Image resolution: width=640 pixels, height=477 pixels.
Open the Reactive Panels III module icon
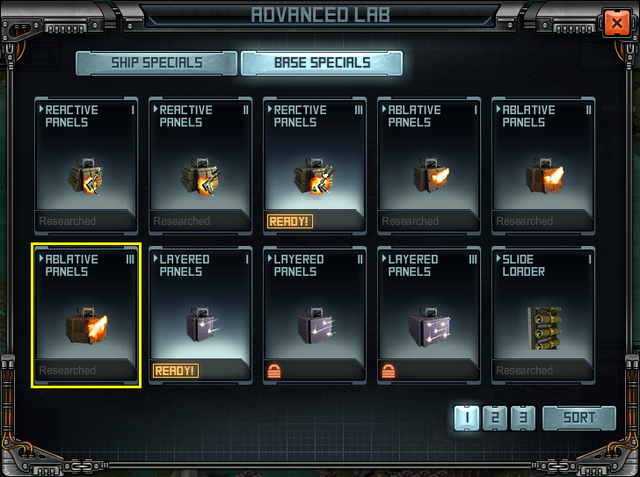(x=314, y=176)
